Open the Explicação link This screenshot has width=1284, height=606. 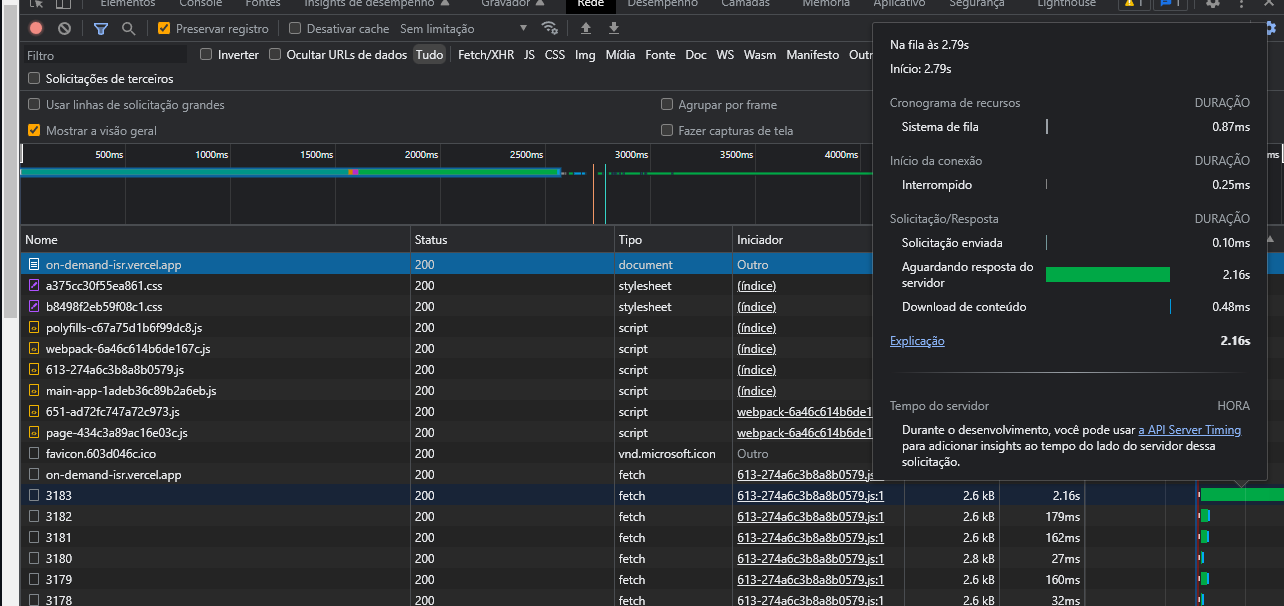tap(917, 341)
